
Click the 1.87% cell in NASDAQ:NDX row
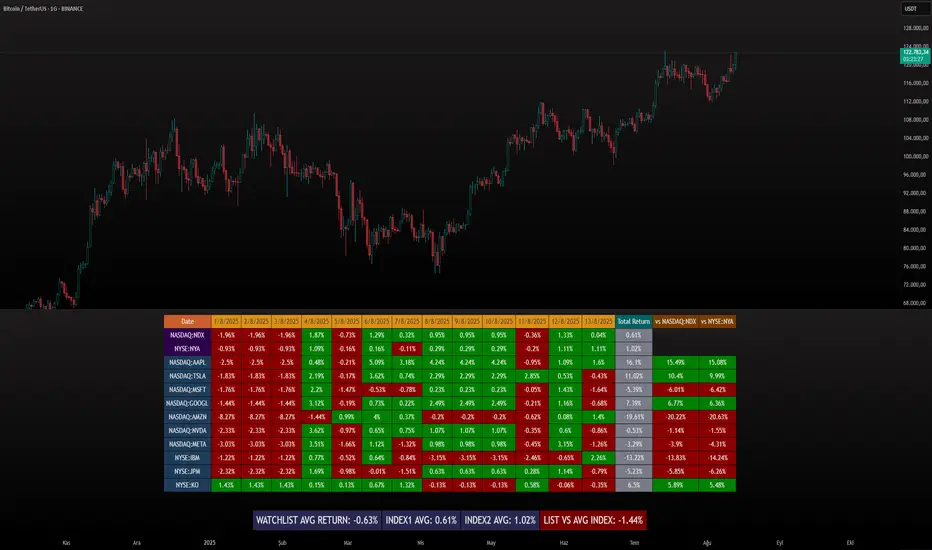point(316,335)
